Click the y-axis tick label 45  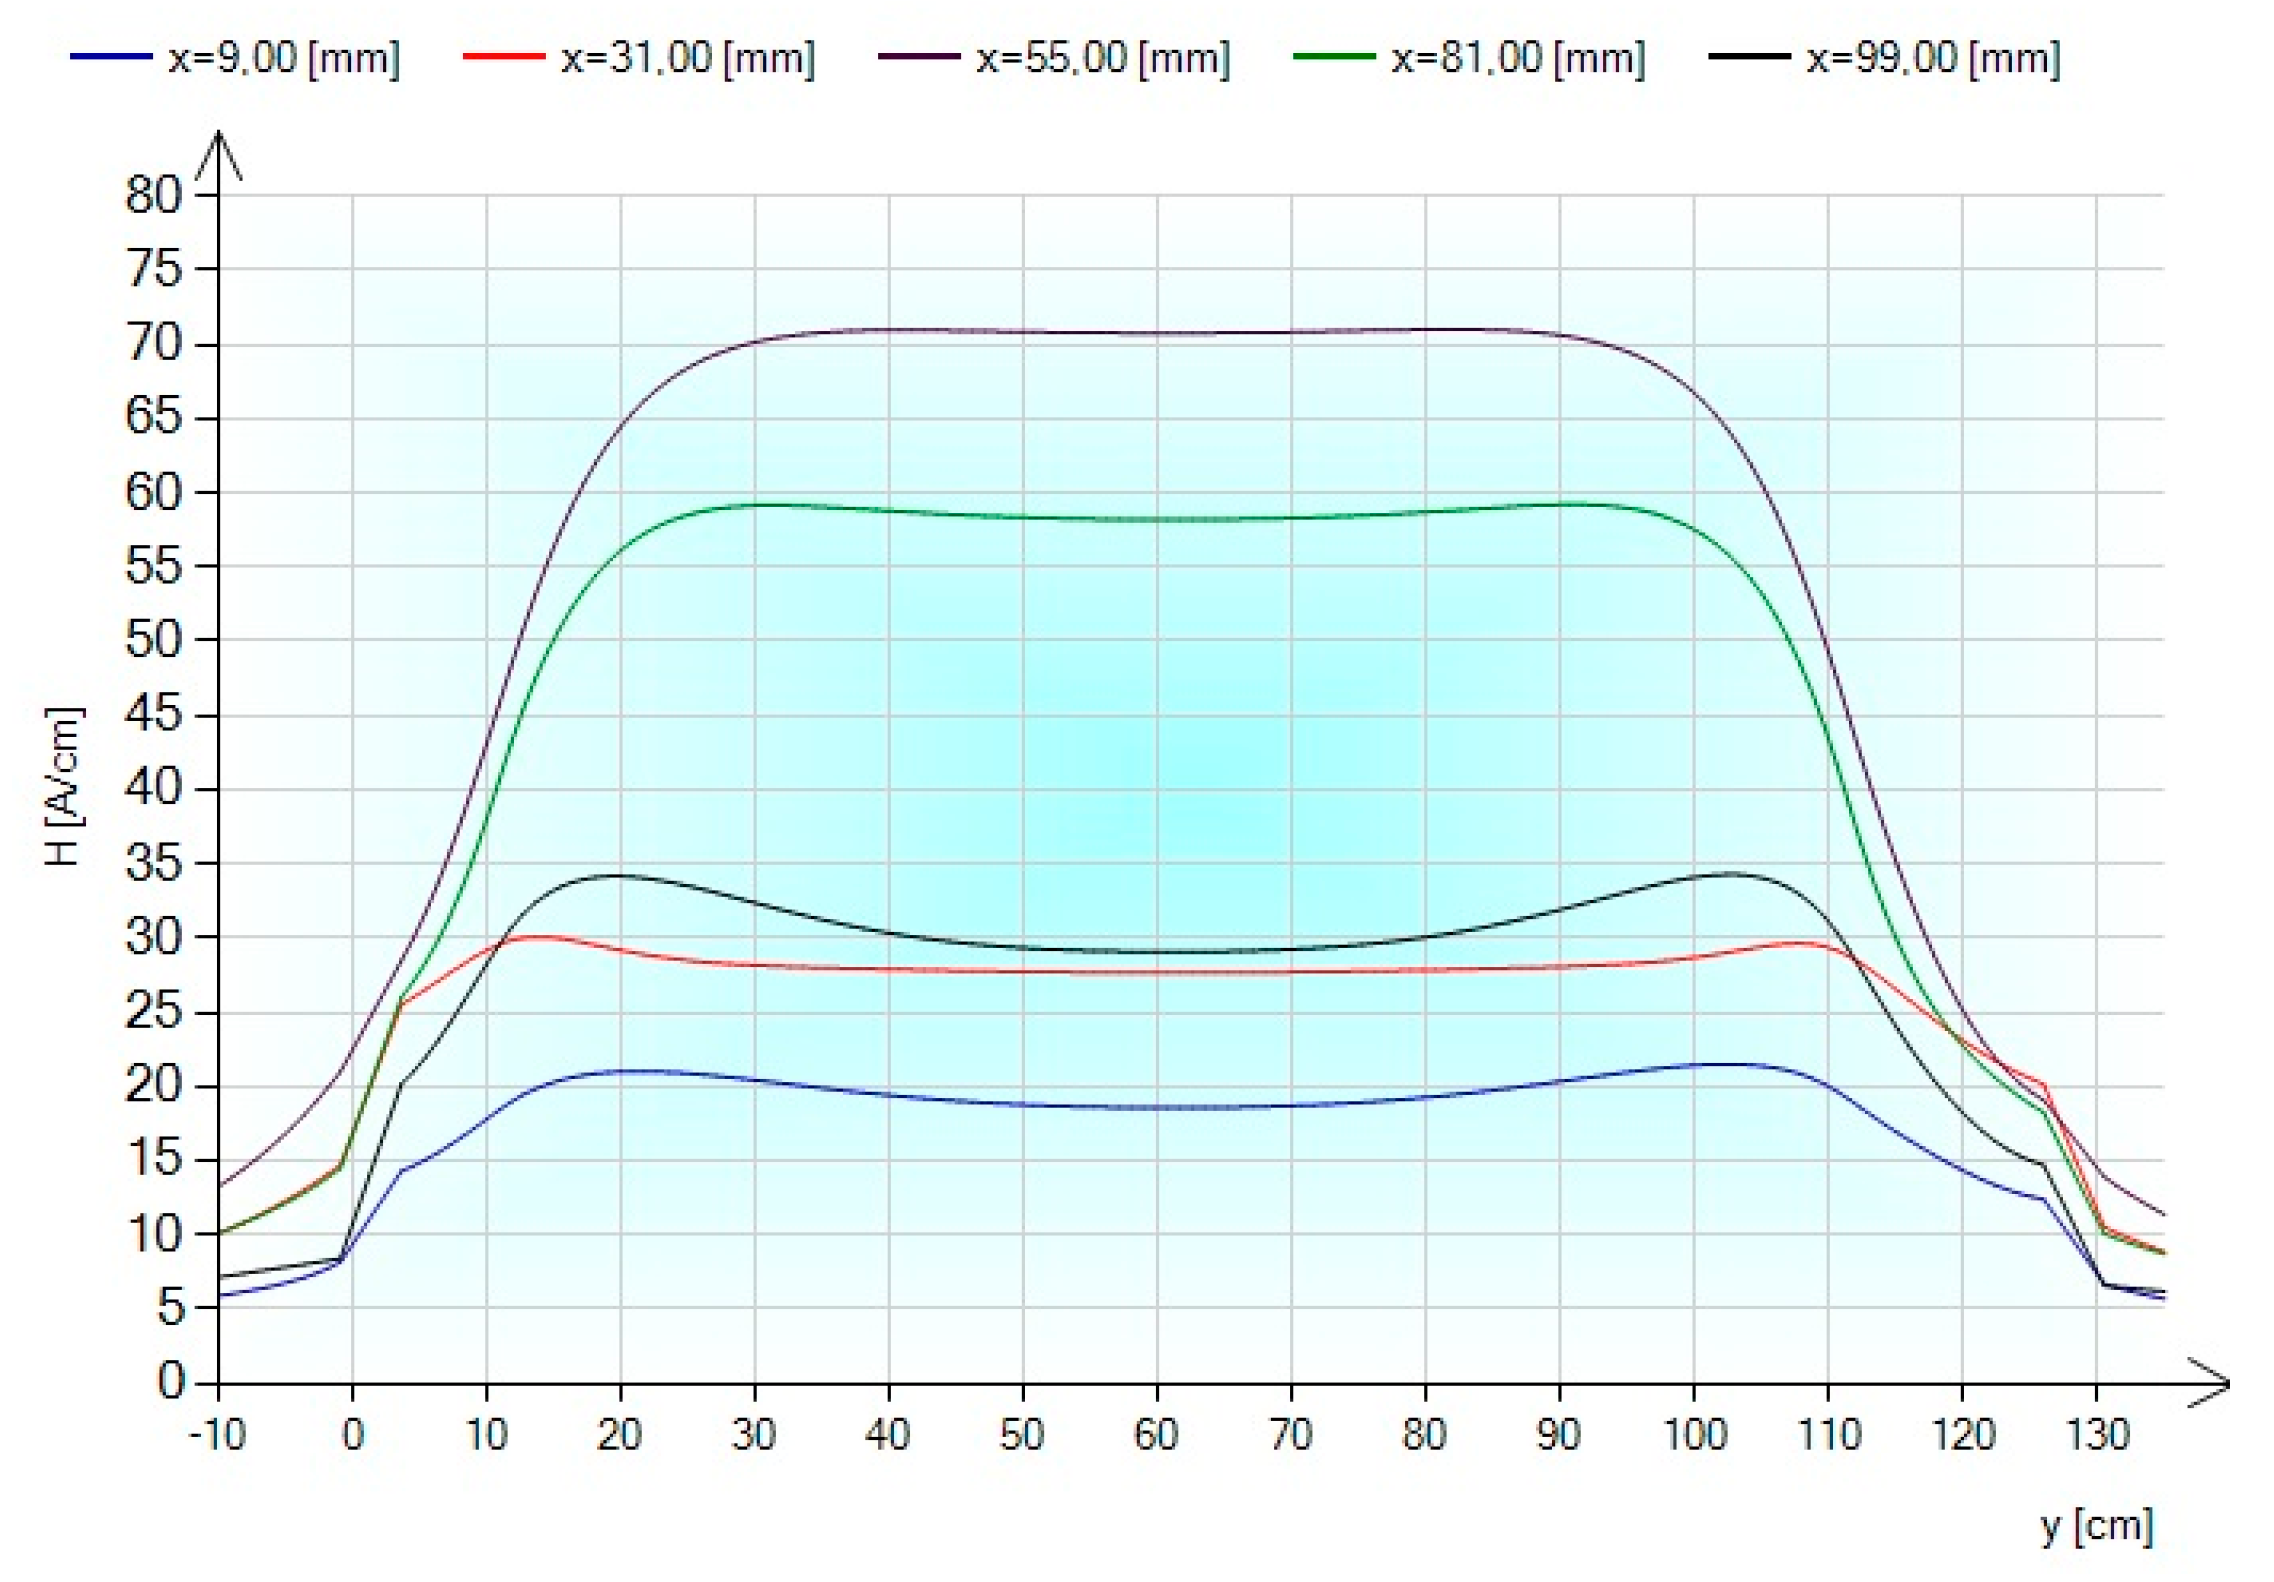154,714
